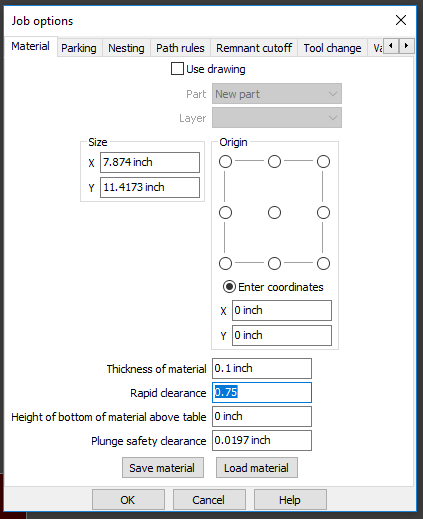
Task: Go to the Tool change tab
Action: [x=332, y=48]
